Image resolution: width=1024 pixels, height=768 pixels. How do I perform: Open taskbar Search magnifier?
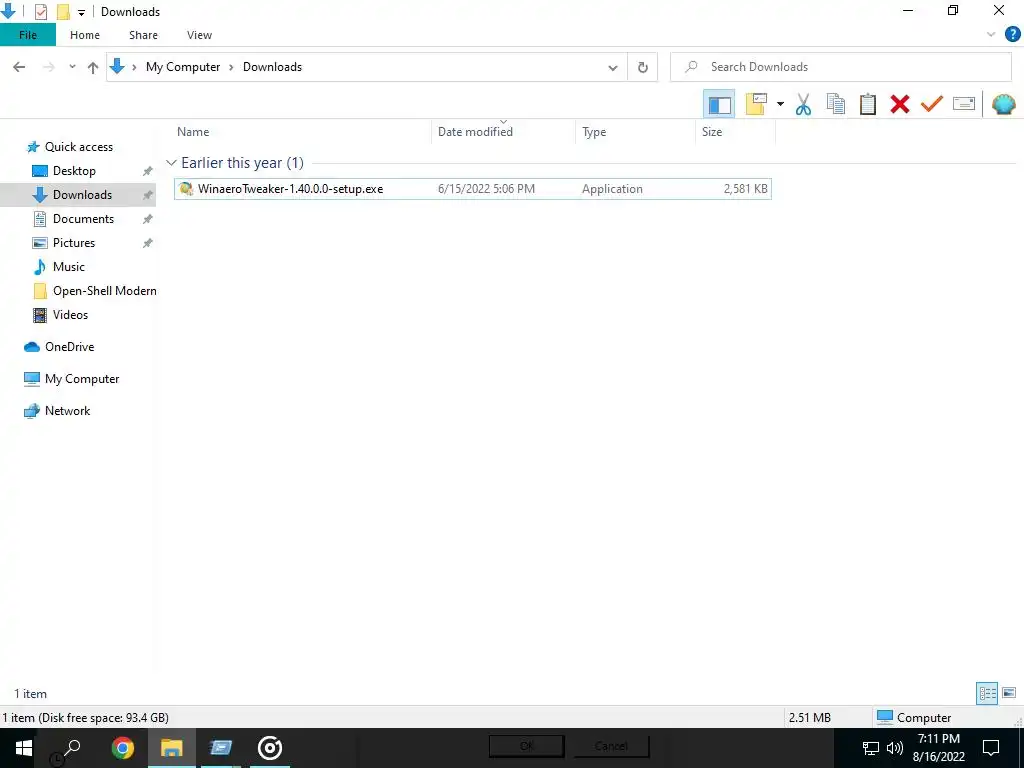[x=72, y=748]
